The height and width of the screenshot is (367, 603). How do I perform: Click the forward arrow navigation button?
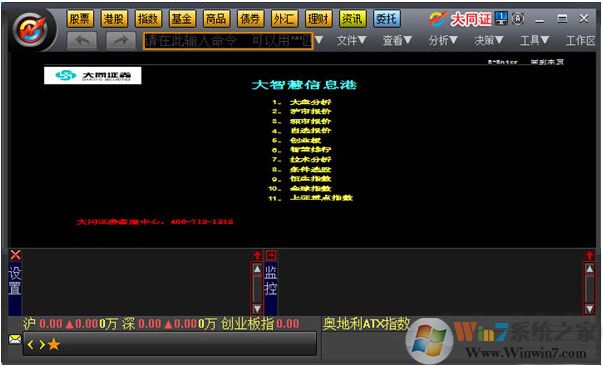tap(121, 40)
